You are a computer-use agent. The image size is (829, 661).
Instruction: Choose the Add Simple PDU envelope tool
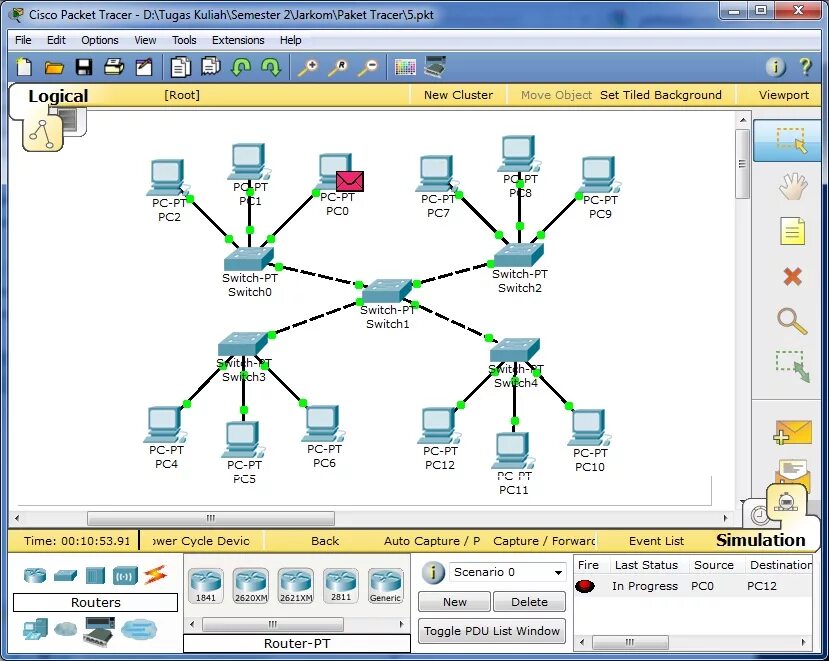point(793,433)
